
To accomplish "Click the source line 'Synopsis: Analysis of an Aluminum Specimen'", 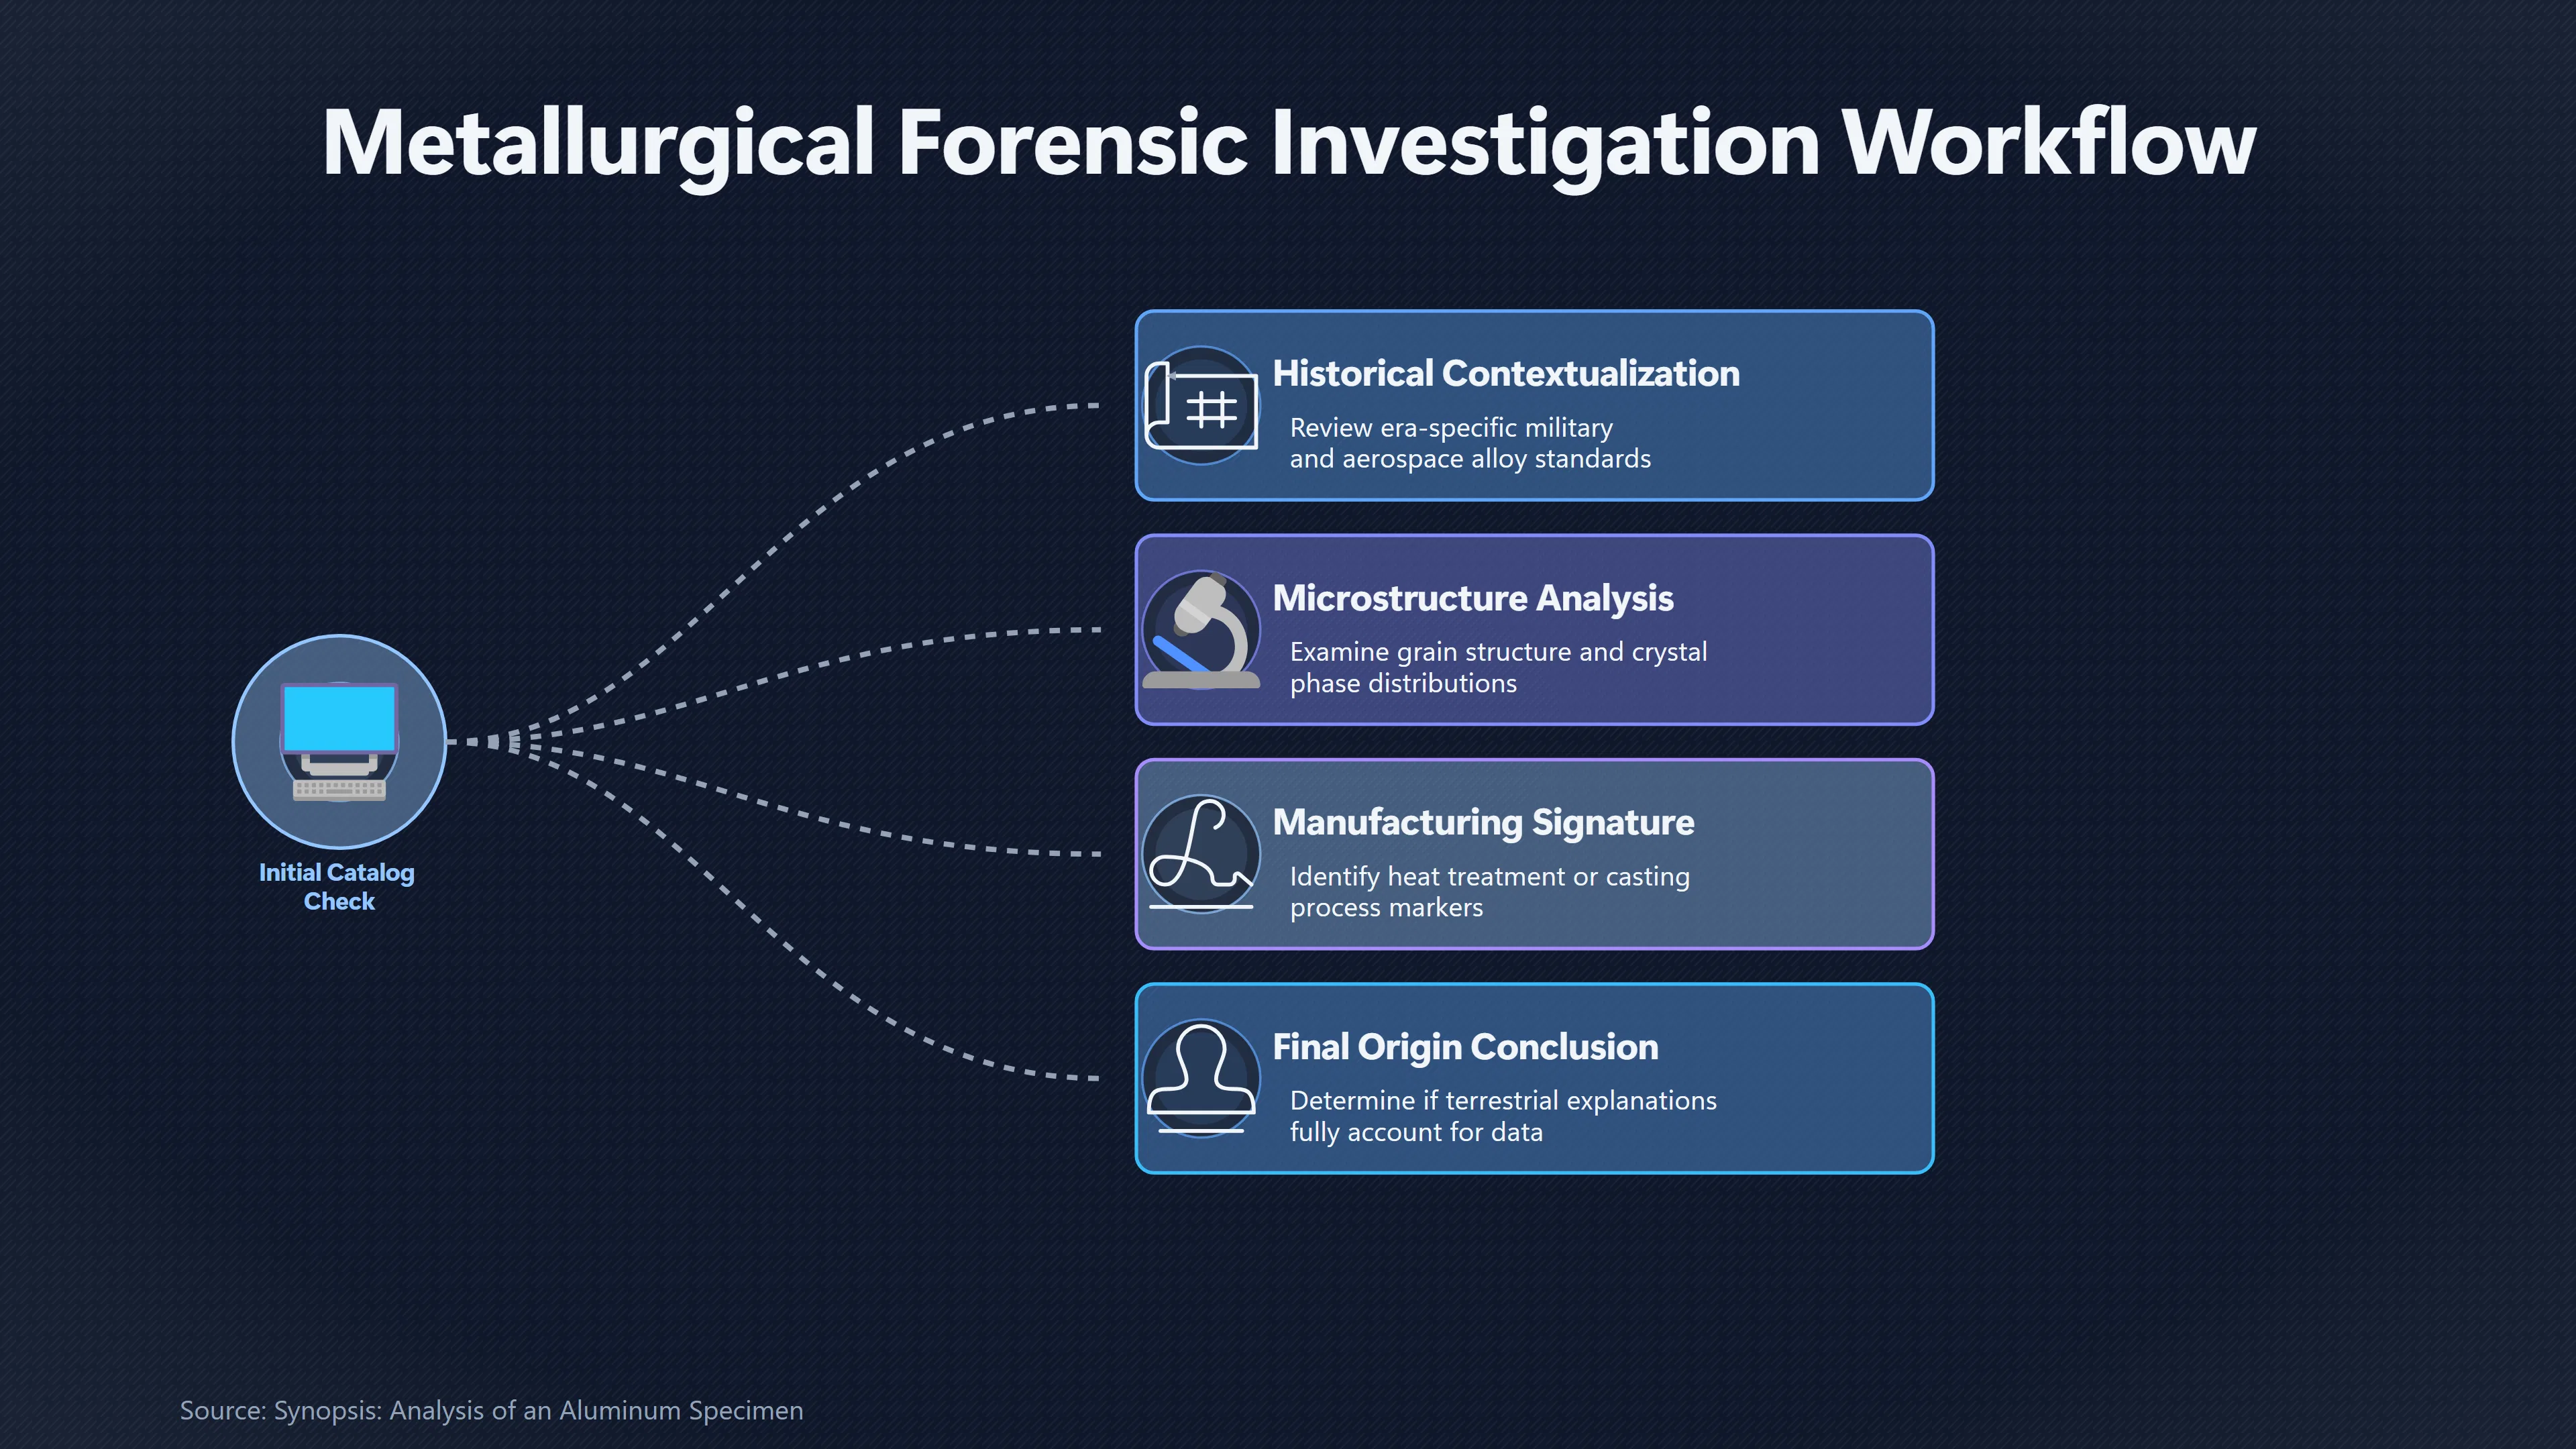I will tap(491, 1410).
